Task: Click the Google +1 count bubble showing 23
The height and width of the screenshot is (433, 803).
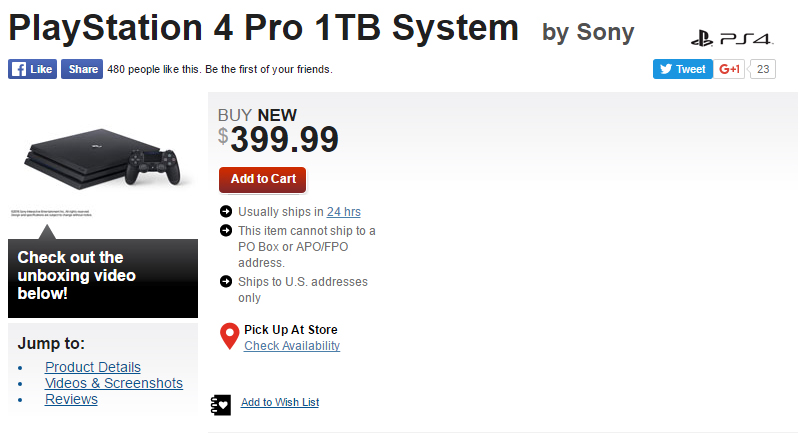Action: (x=763, y=69)
